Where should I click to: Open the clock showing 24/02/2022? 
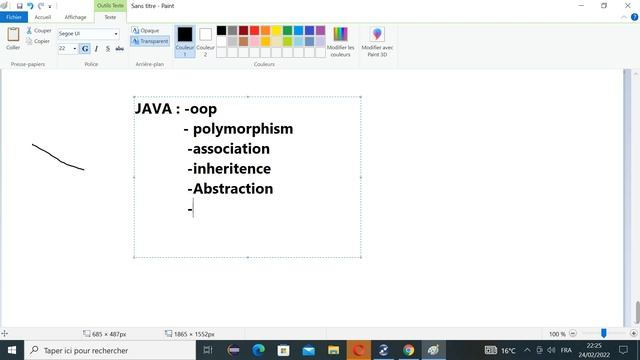point(594,350)
